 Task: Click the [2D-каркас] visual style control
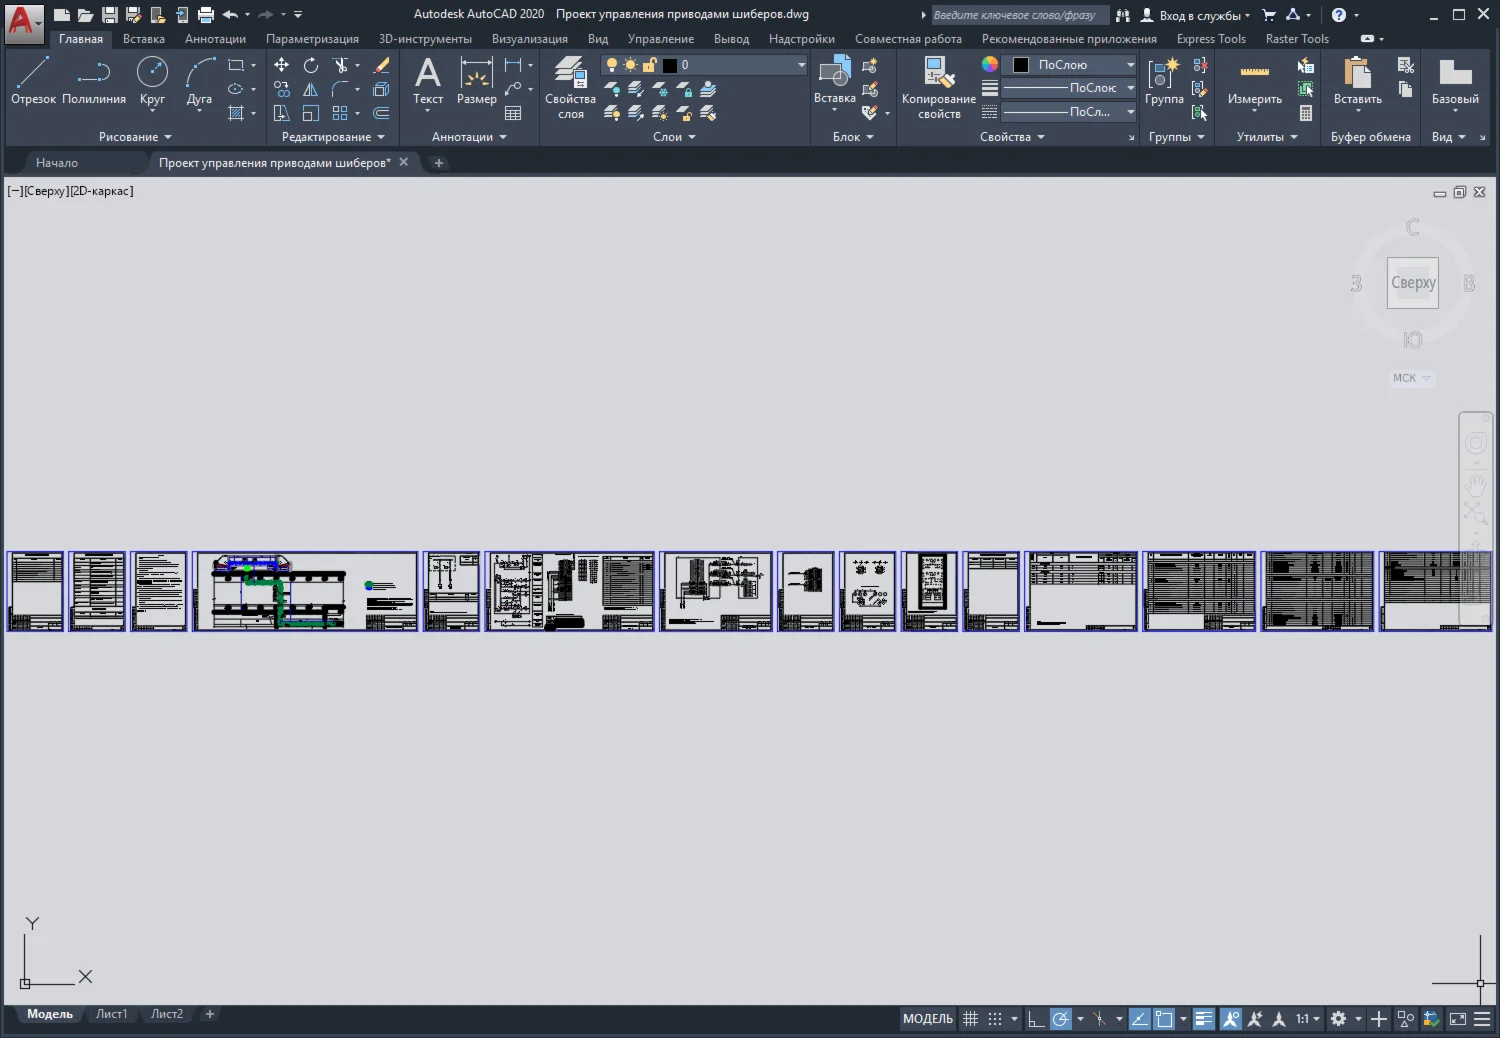(101, 191)
